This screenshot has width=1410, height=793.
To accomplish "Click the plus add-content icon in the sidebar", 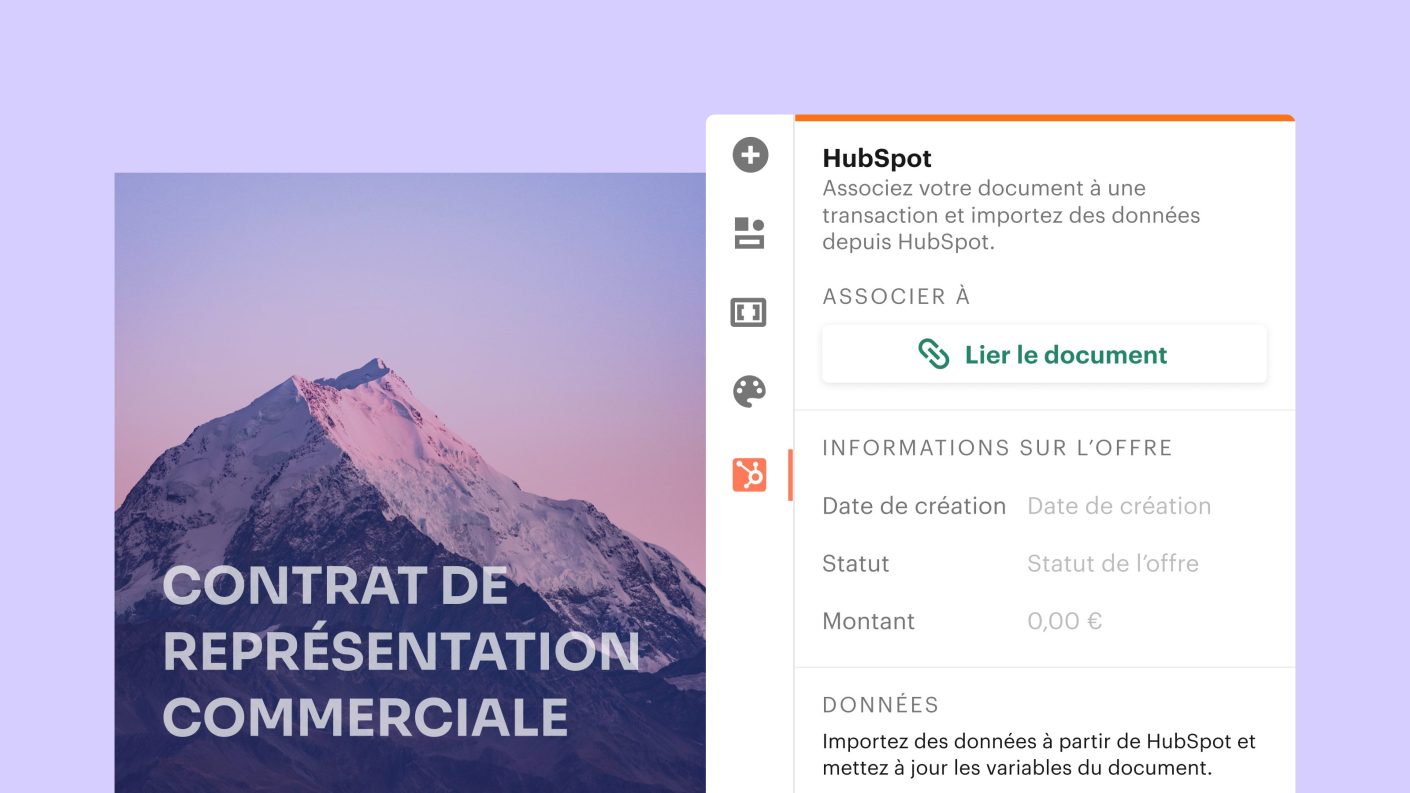I will (750, 155).
